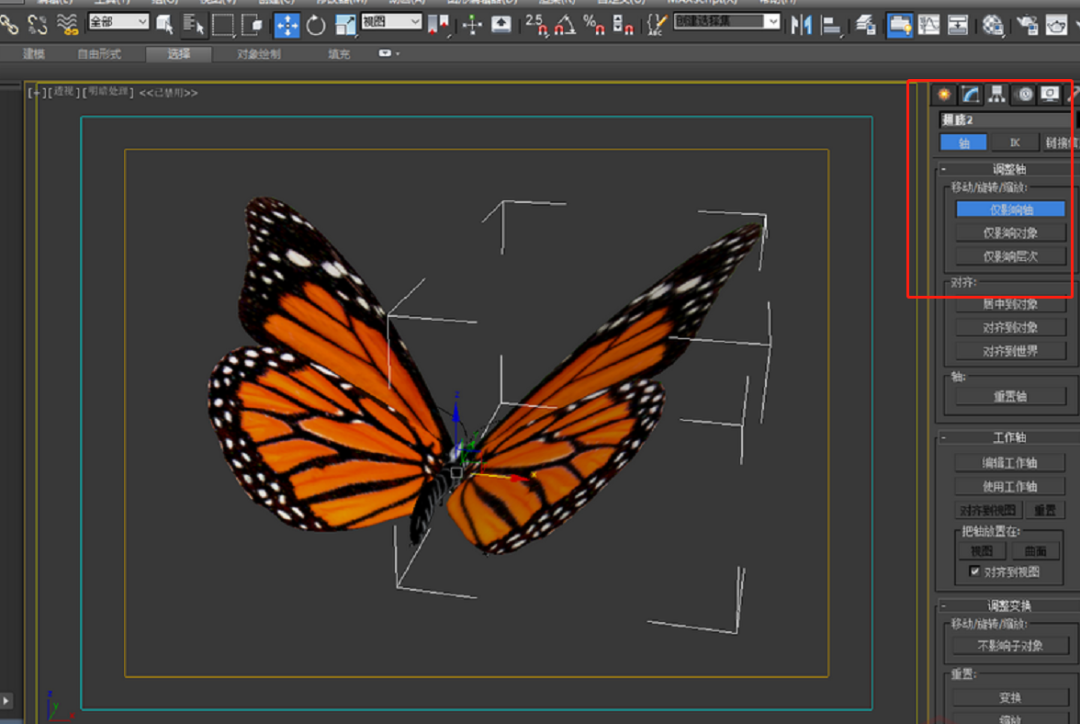This screenshot has width=1080, height=724.
Task: Toggle Keyboard Shortcut Override icon
Action: pos(501,25)
